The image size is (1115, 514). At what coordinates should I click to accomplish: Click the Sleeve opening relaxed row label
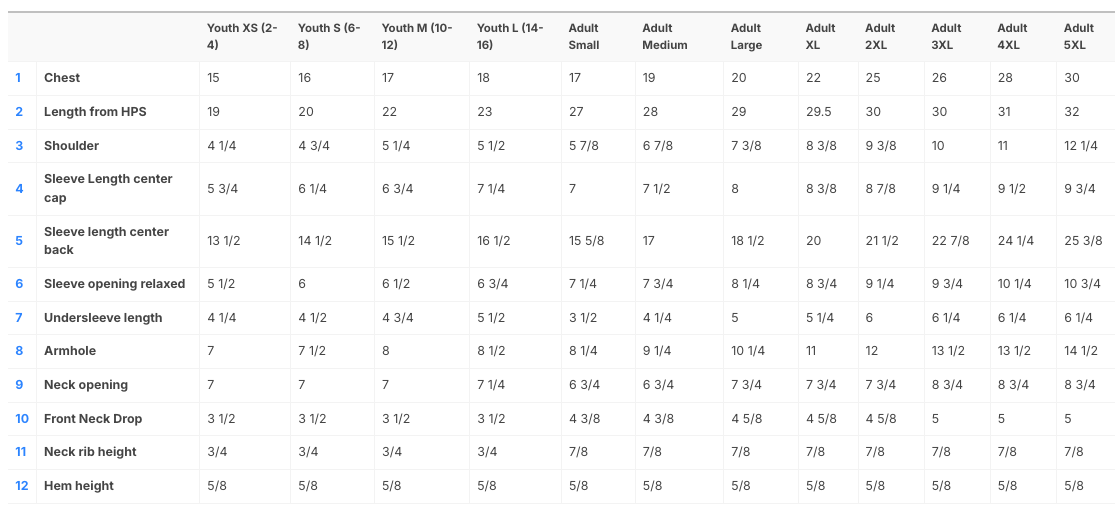114,284
